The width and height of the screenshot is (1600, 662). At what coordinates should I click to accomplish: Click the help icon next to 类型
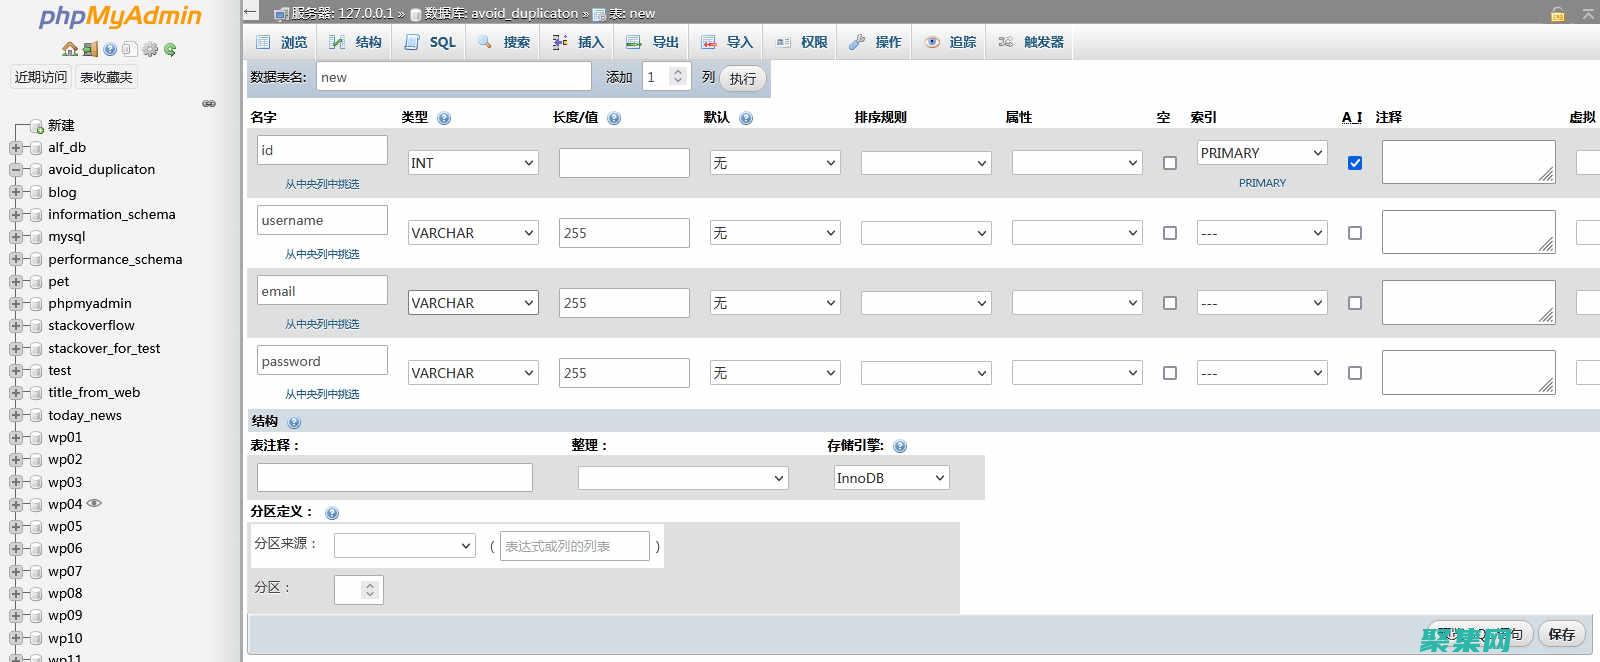tap(444, 118)
